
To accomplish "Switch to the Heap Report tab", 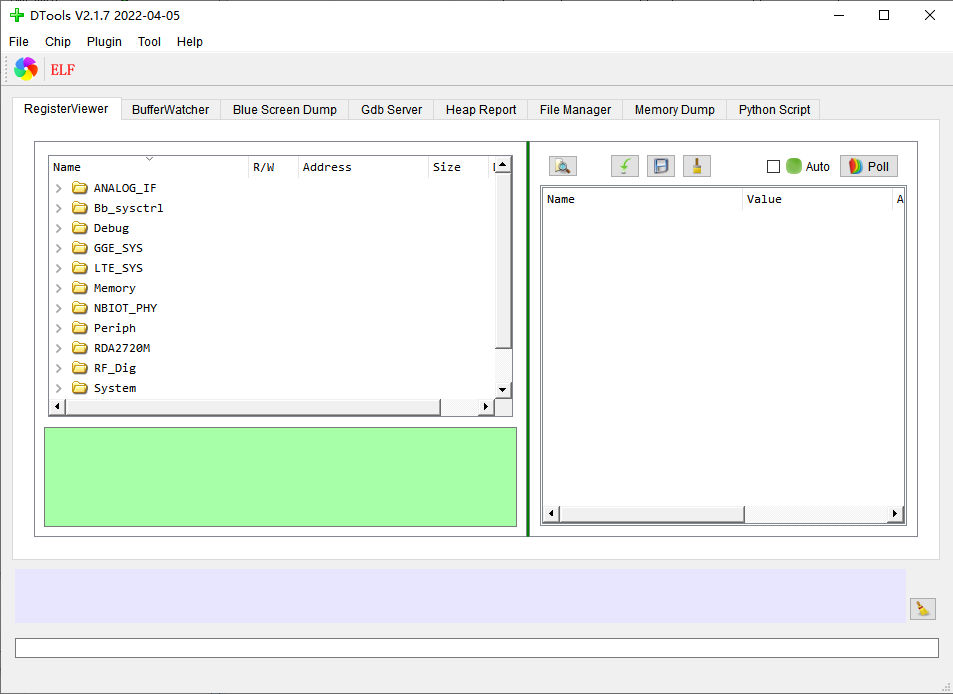I will [481, 110].
